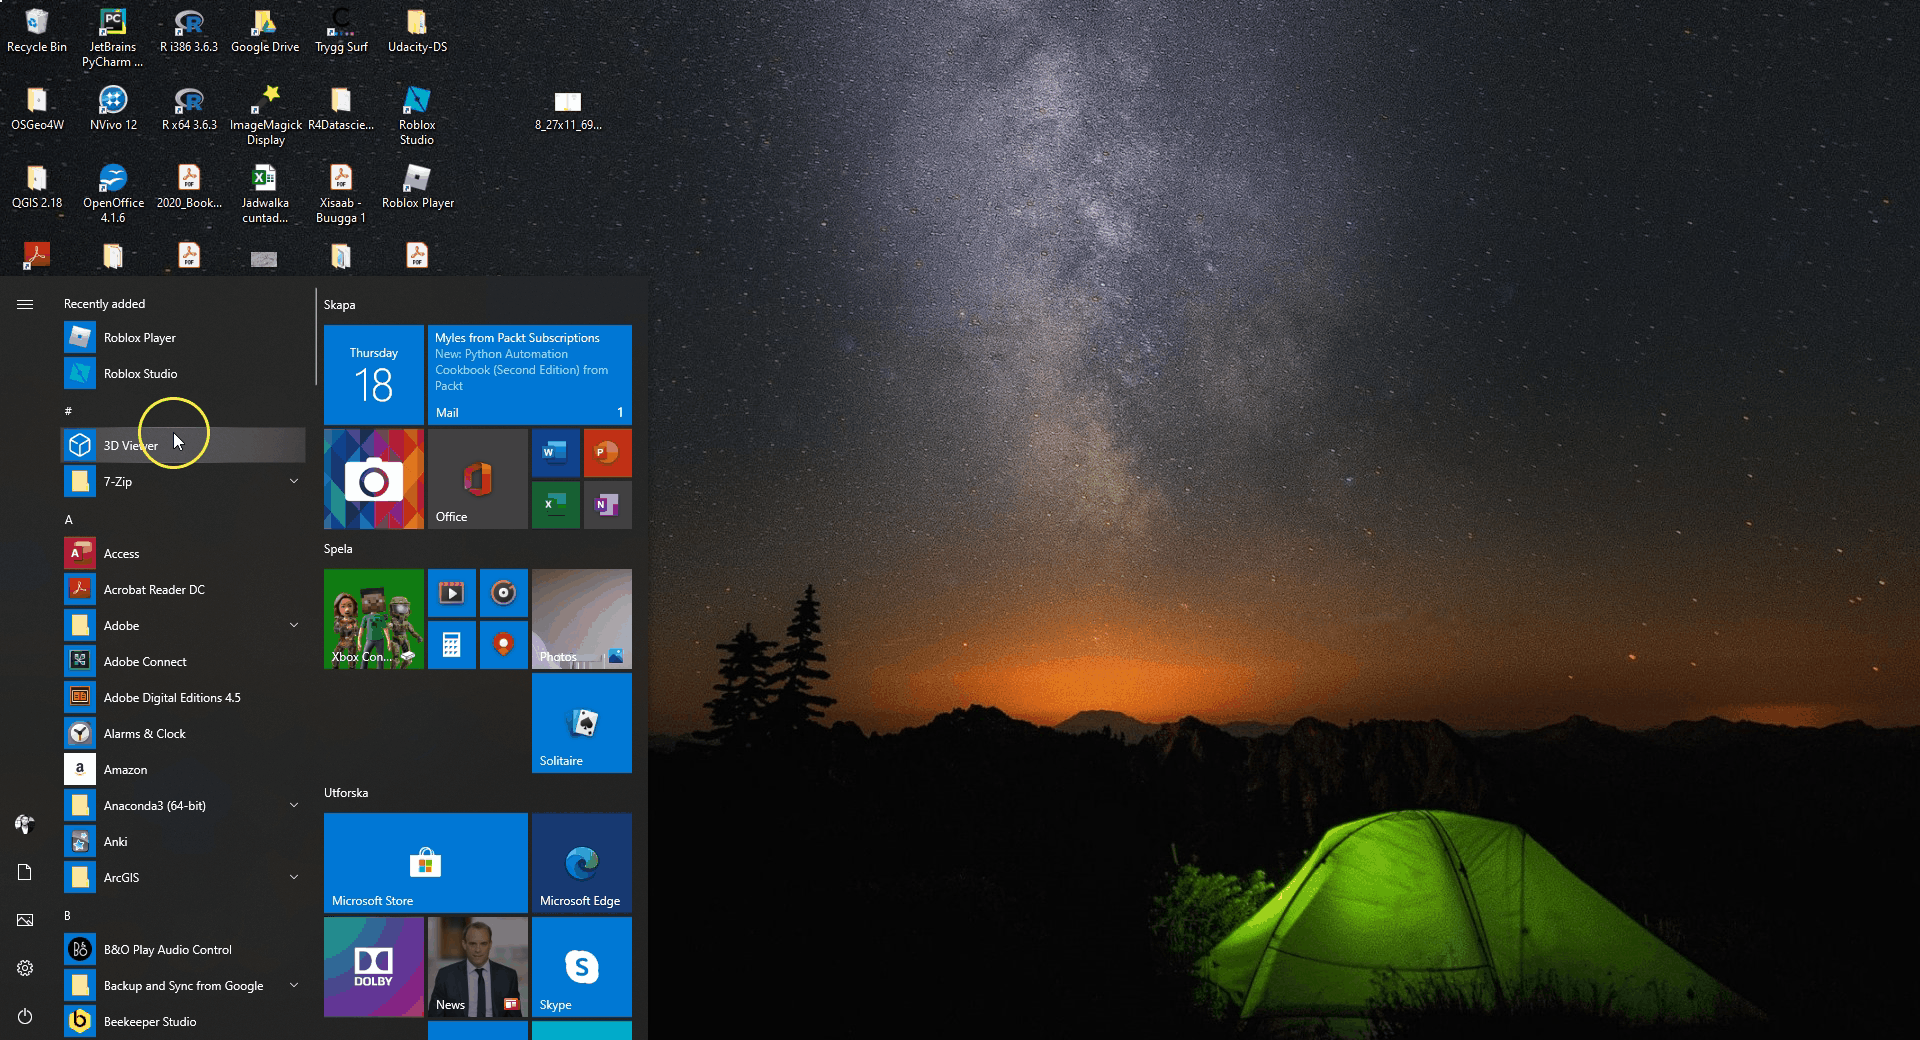This screenshot has height=1040, width=1920.
Task: Open the Calendar tile showing Thursday 18
Action: pyautogui.click(x=374, y=375)
